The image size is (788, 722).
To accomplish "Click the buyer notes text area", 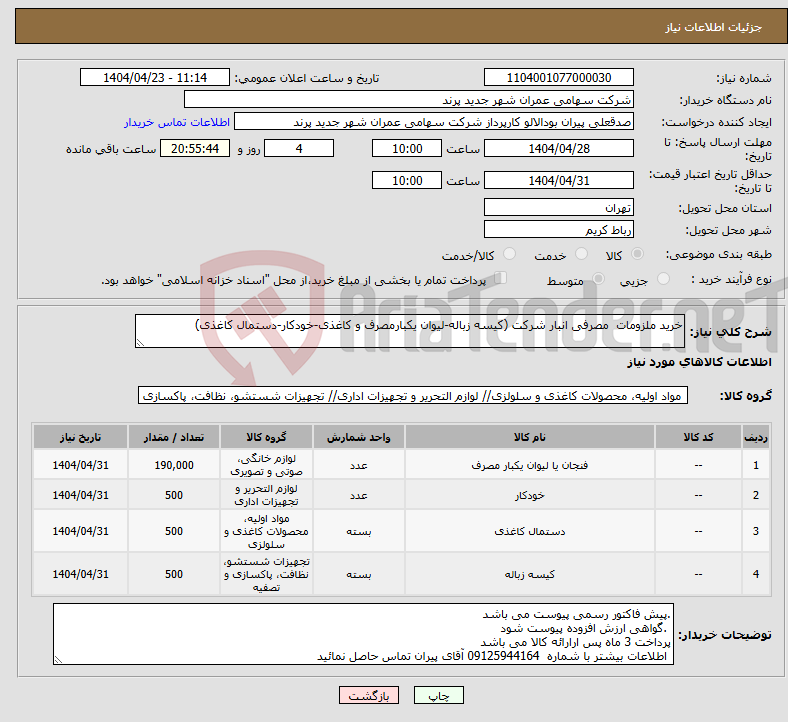I will point(363,635).
